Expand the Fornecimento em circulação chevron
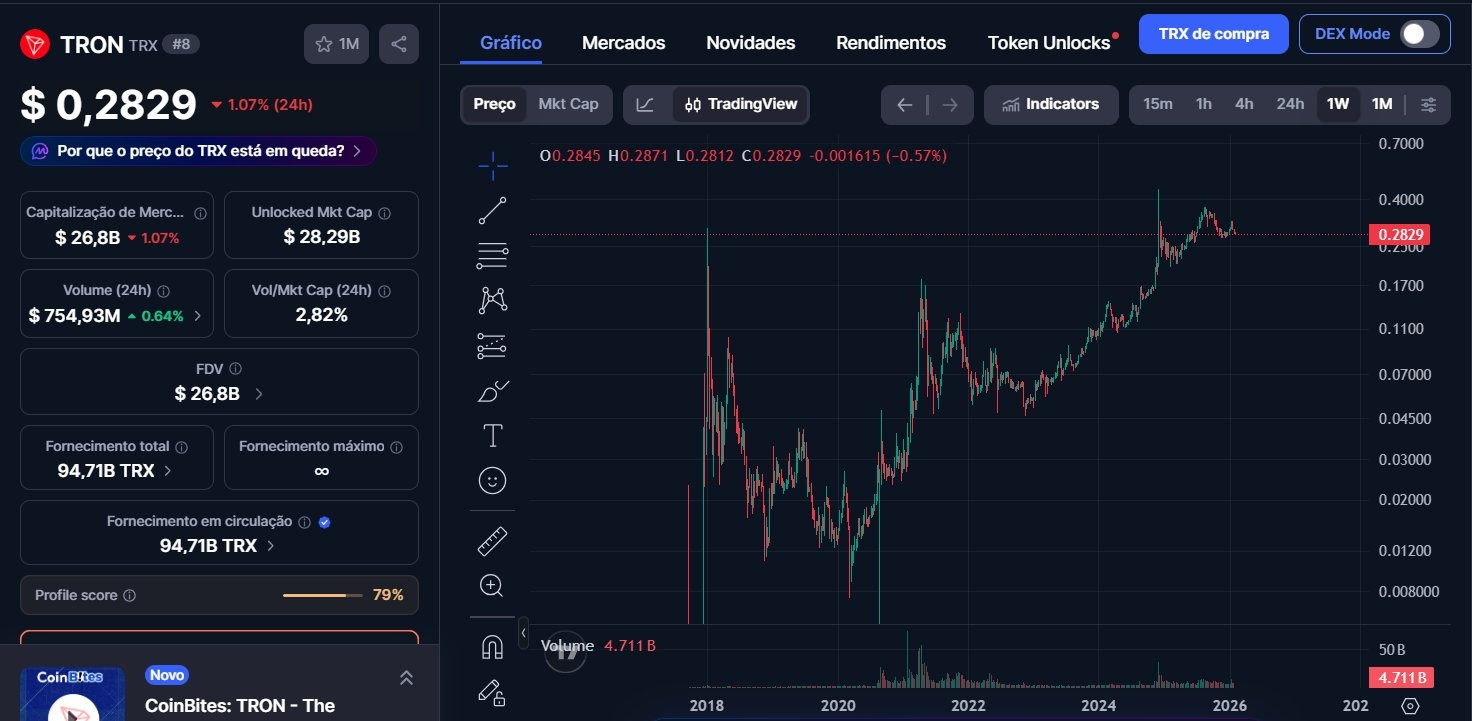1472x721 pixels. pyautogui.click(x=271, y=546)
